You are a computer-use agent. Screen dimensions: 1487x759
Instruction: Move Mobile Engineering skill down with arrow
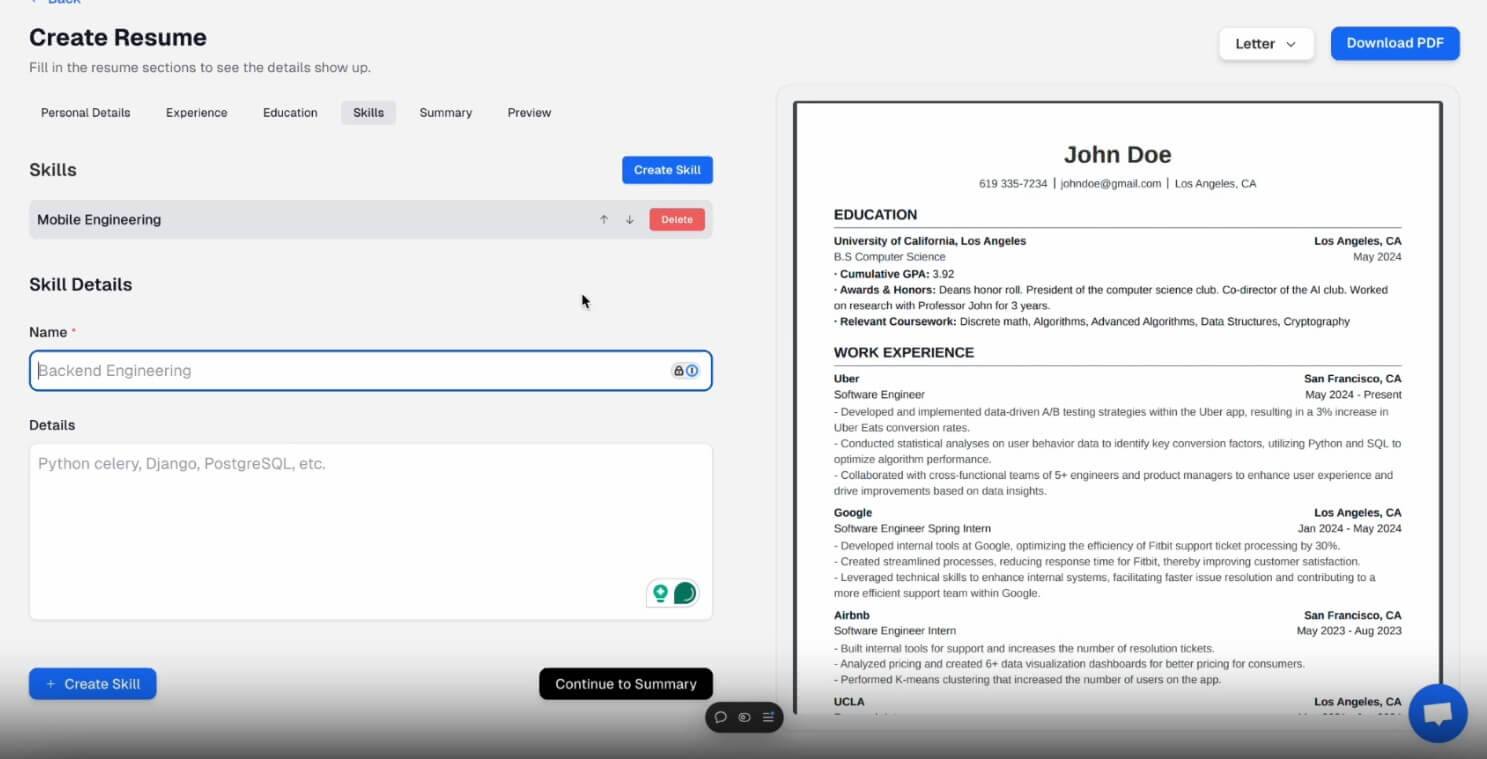click(630, 220)
